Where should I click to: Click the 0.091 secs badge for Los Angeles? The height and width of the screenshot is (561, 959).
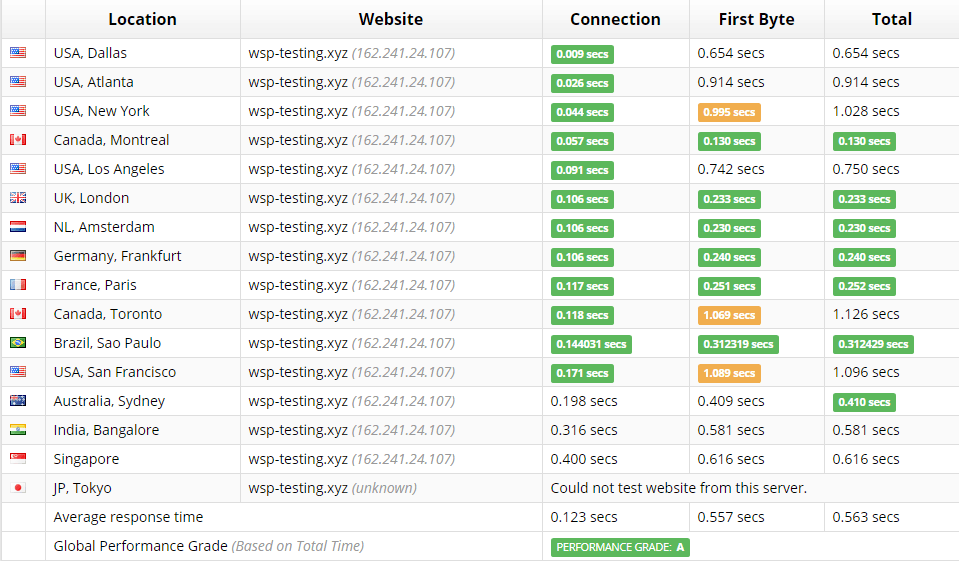(582, 170)
